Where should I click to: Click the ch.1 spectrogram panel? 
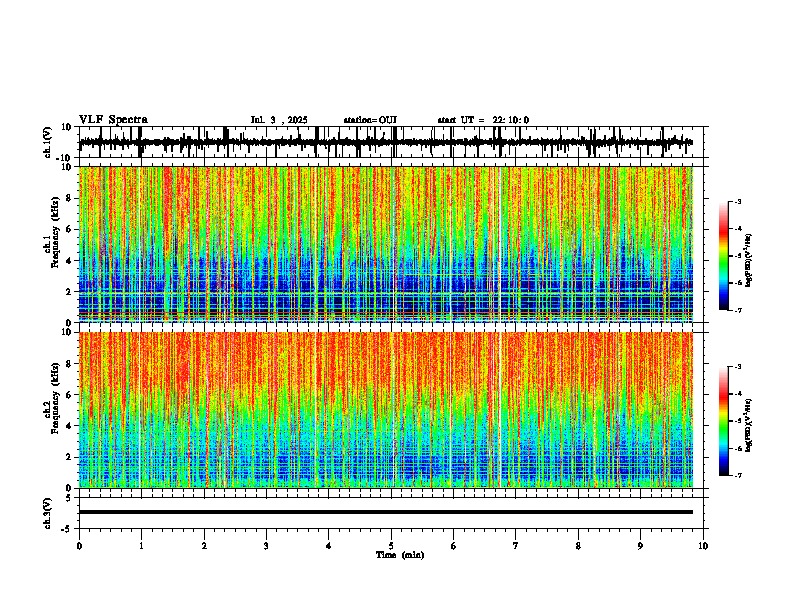point(386,244)
